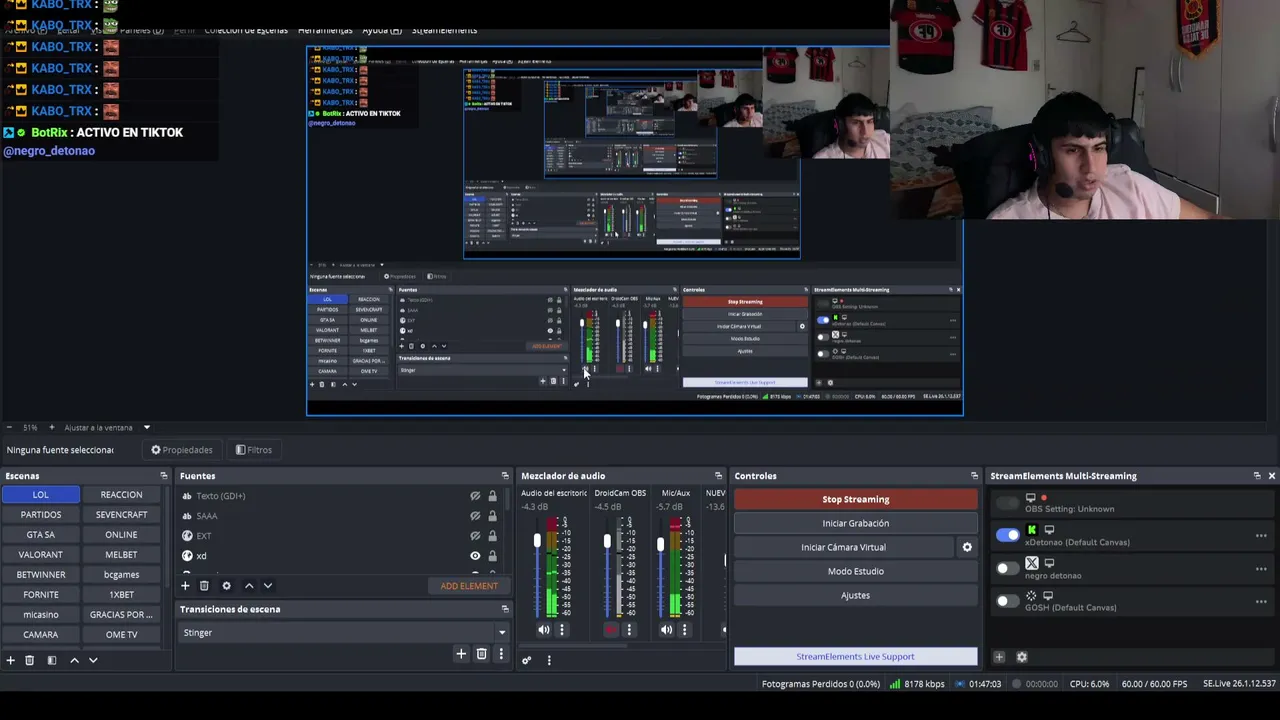Image resolution: width=1280 pixels, height=720 pixels.
Task: Add a source with the Fuentes plus icon
Action: pos(185,586)
